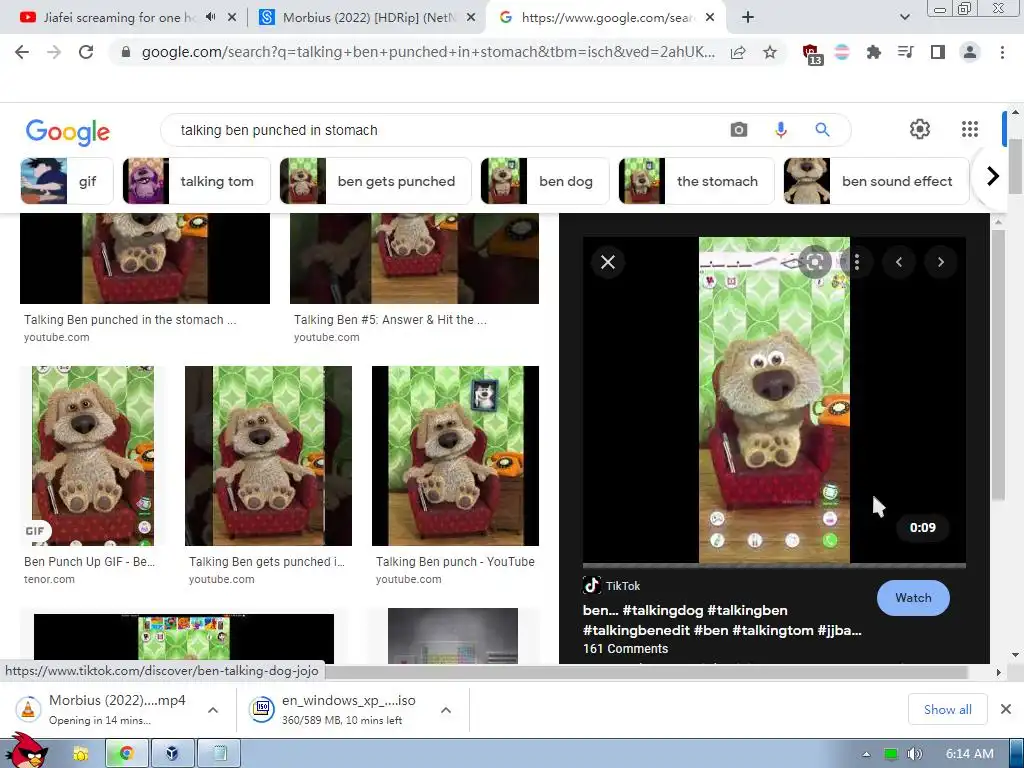
Task: Expand the tab search dropdown arrow
Action: pos(904,17)
